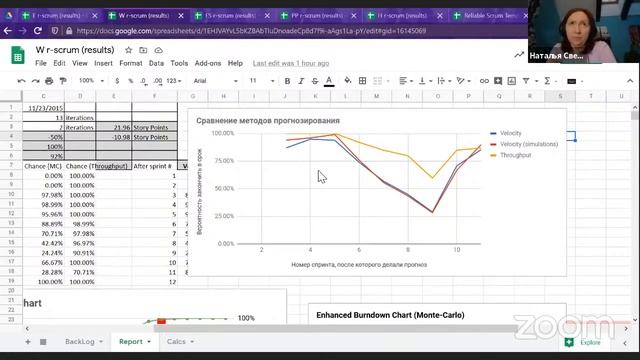Collapse the toolbar with up chevron
The image size is (640, 360).
coord(630,81)
